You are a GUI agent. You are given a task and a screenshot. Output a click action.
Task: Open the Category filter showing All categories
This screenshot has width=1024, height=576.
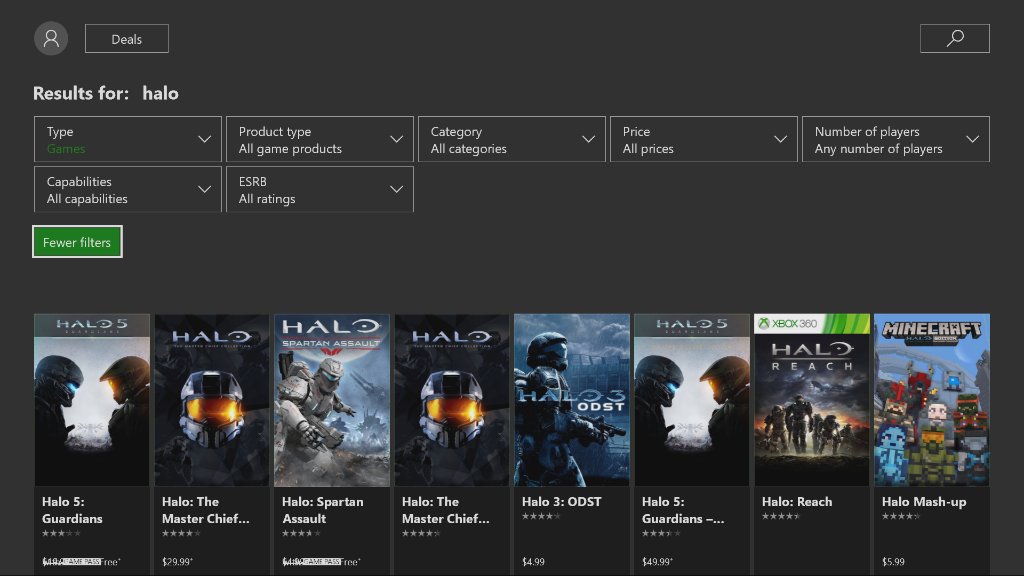click(x=511, y=139)
